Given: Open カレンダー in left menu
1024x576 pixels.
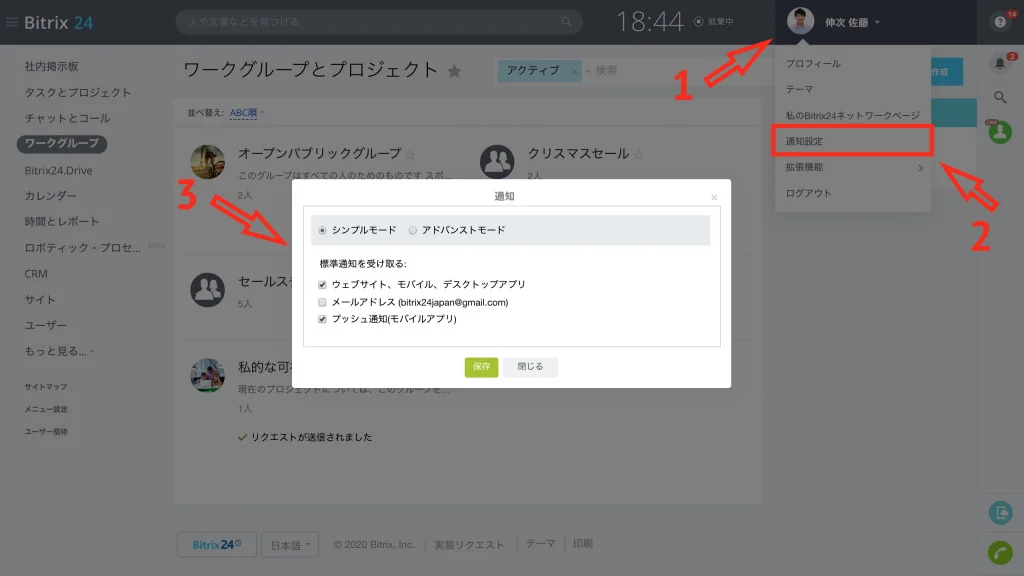Looking at the screenshot, I should [x=50, y=196].
